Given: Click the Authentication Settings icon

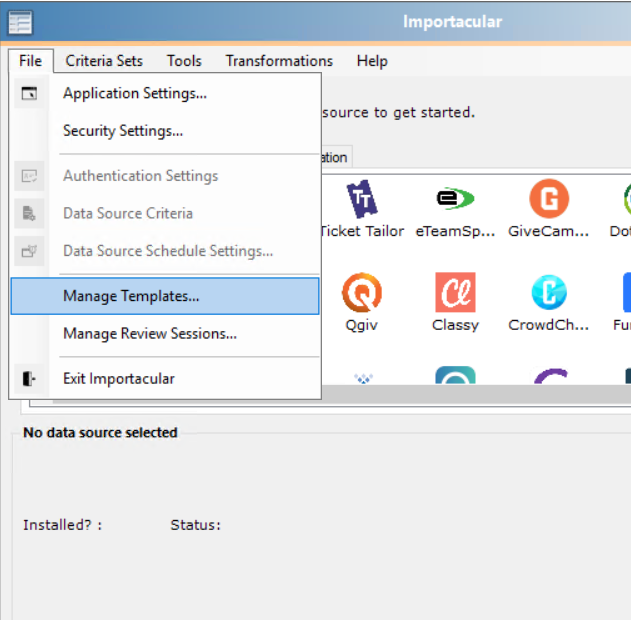Looking at the screenshot, I should coord(29,176).
